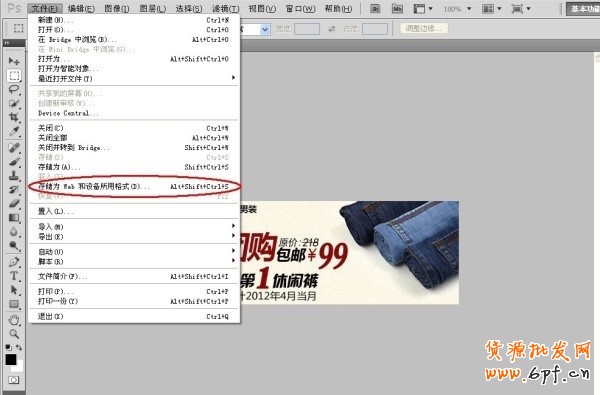Select the Horizontal Type tool
The image size is (600, 395).
14,276
